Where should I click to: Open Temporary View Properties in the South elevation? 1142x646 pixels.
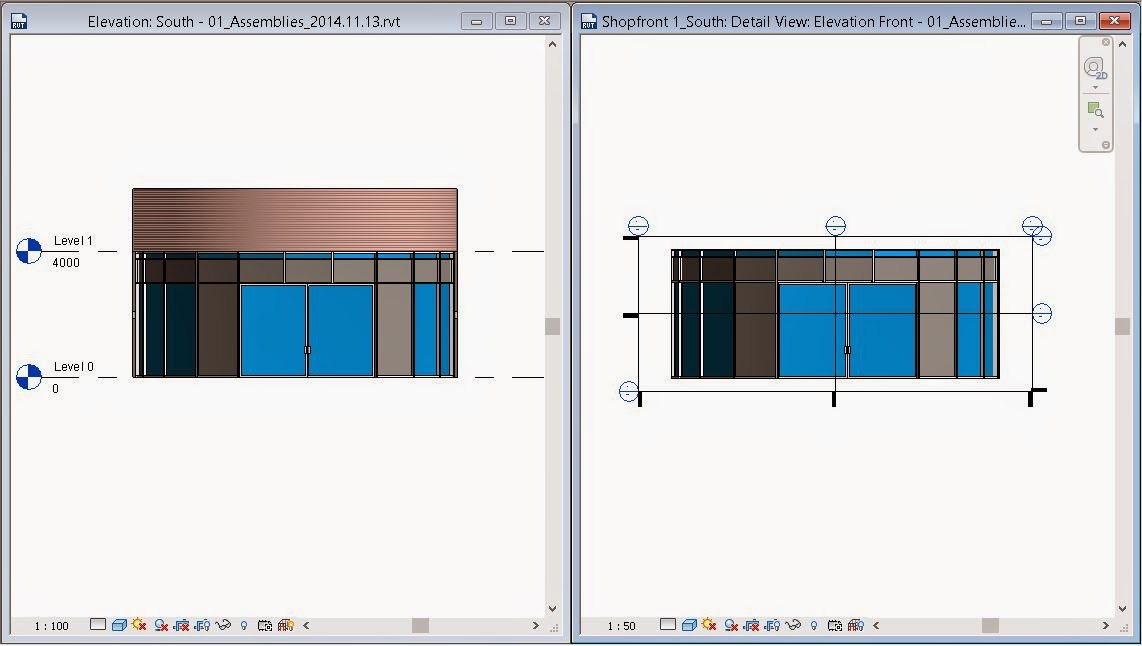263,625
